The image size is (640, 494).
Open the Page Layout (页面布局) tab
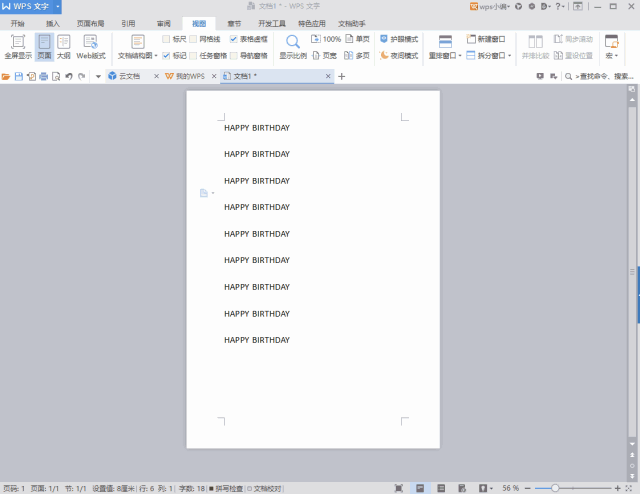tap(90, 24)
